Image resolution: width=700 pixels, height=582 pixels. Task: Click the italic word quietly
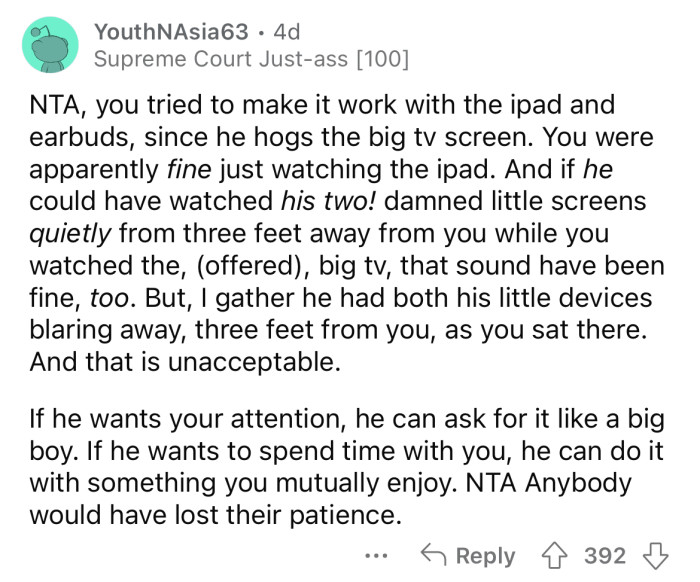70,234
